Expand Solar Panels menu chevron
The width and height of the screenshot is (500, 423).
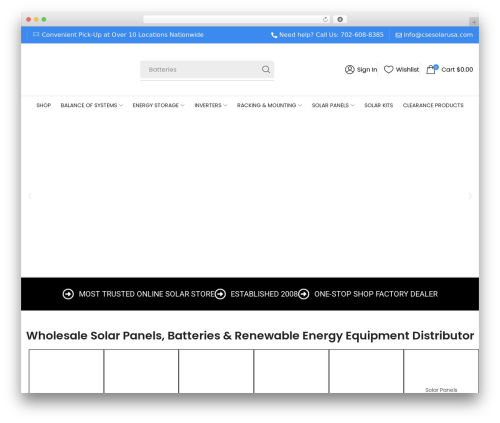point(352,105)
